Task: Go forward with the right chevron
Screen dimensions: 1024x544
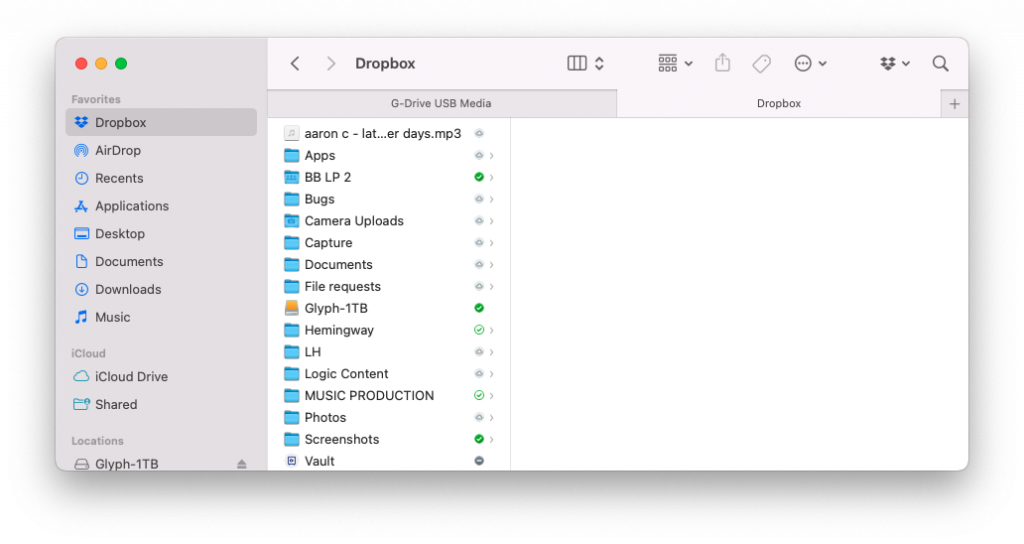Action: pos(330,63)
